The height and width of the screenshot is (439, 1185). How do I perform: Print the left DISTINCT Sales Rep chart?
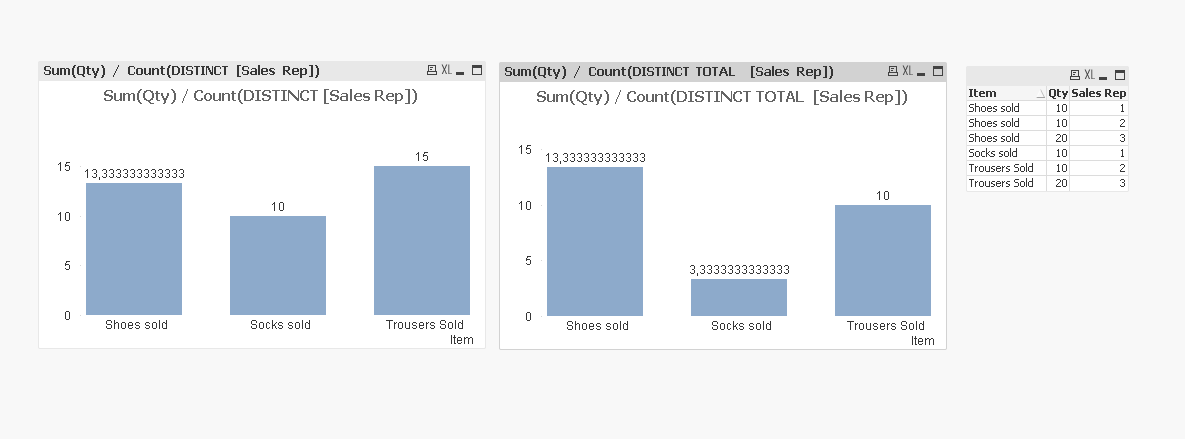tap(432, 70)
